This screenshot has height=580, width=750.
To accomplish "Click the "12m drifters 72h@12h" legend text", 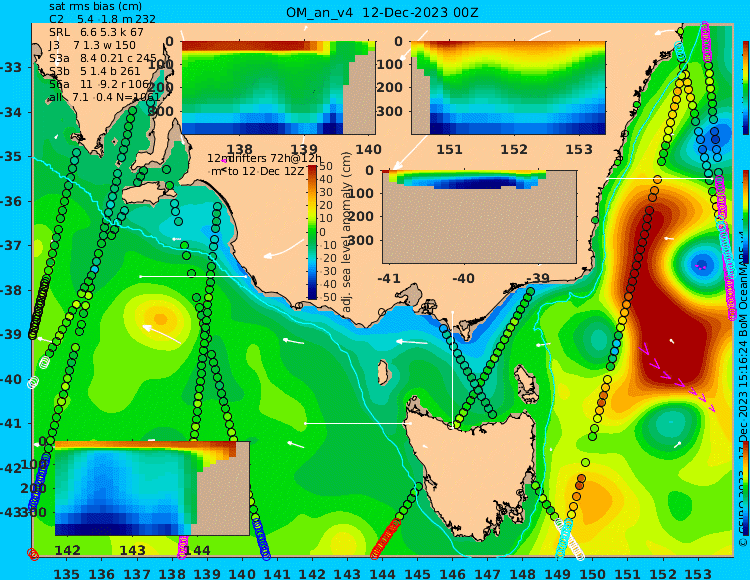I will (x=264, y=158).
